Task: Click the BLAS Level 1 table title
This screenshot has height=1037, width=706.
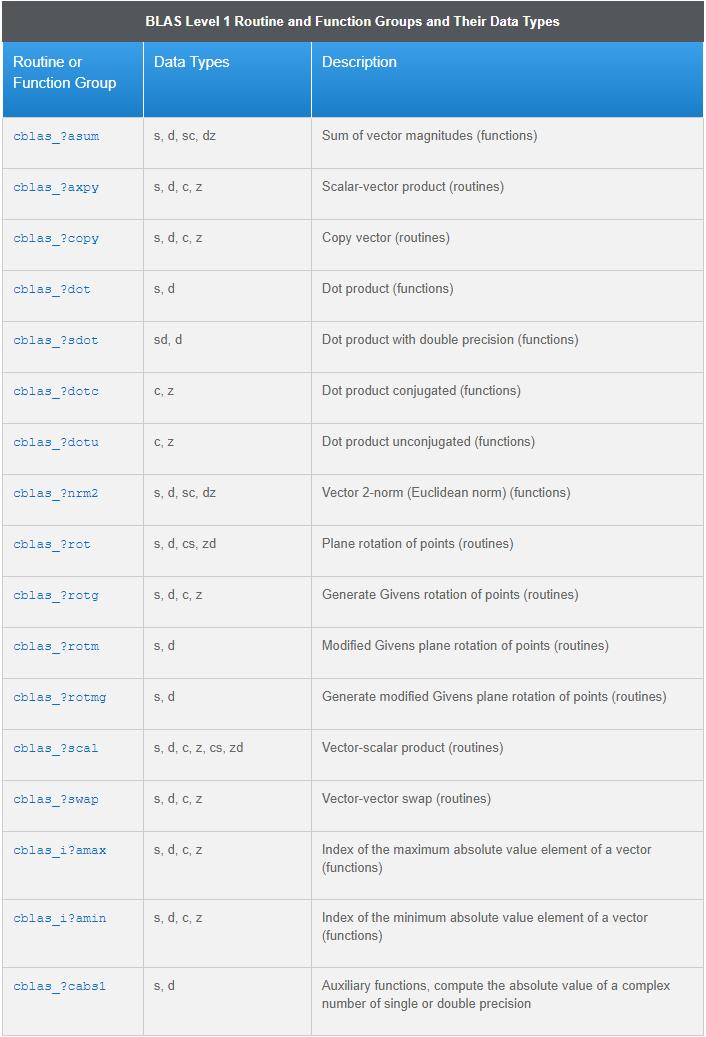Action: coord(352,21)
